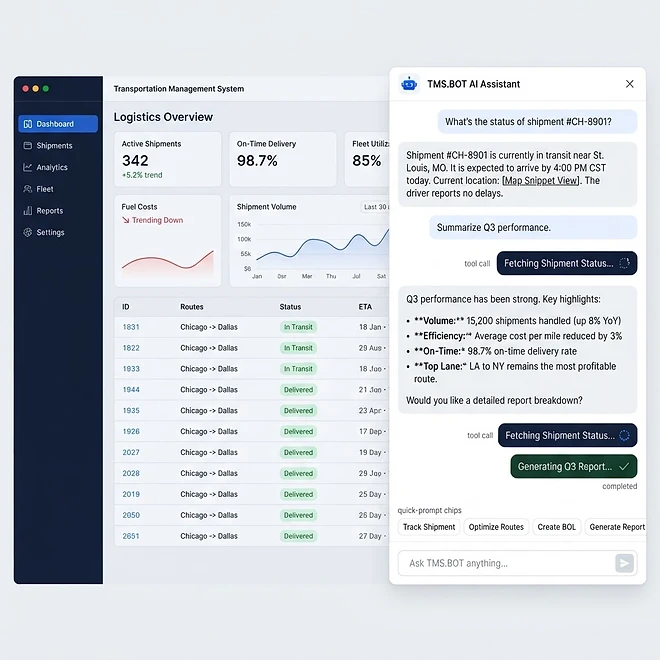Viewport: 660px width, 660px height.
Task: Click the Fuel Costs trend chart
Action: 168,261
